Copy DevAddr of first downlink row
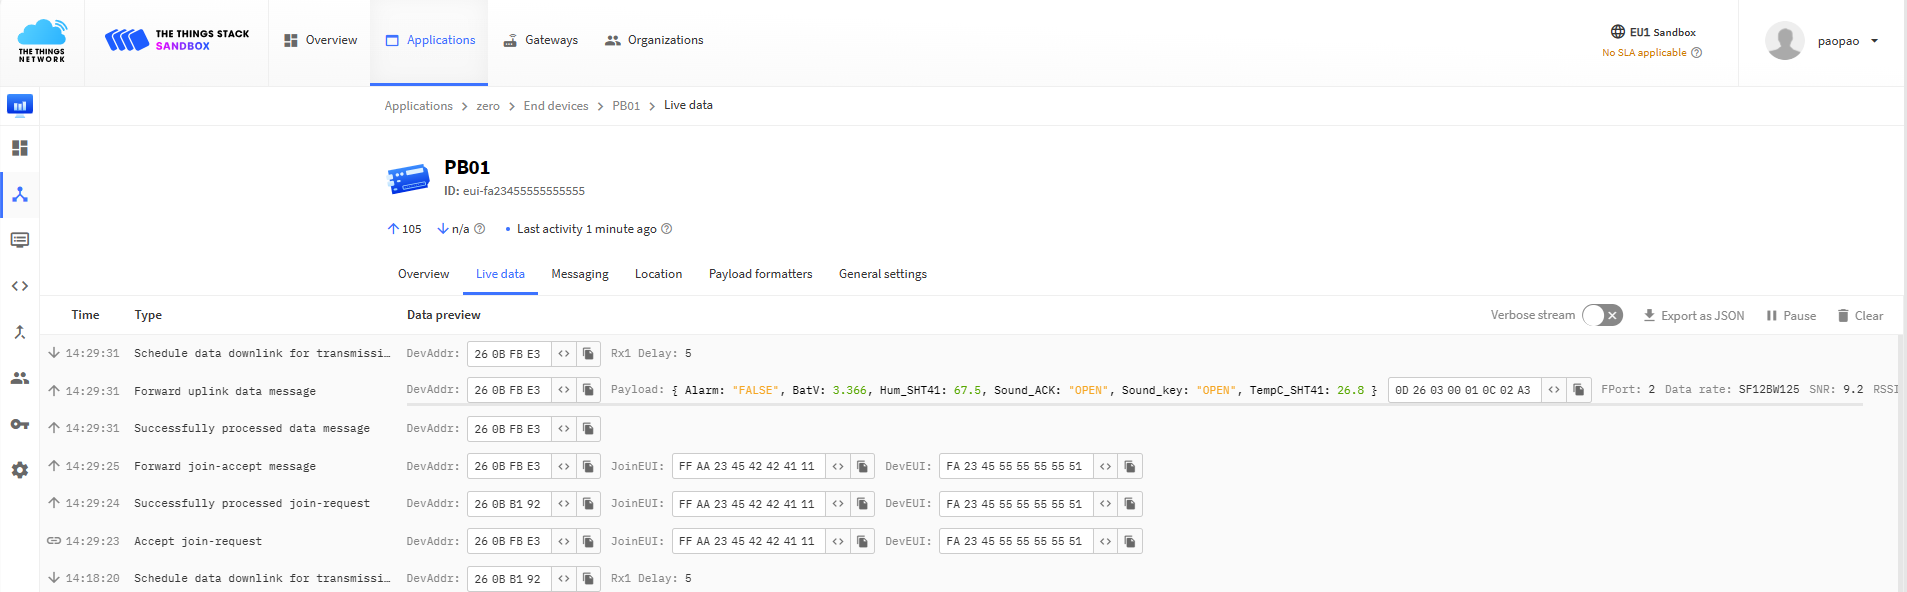 click(x=588, y=354)
